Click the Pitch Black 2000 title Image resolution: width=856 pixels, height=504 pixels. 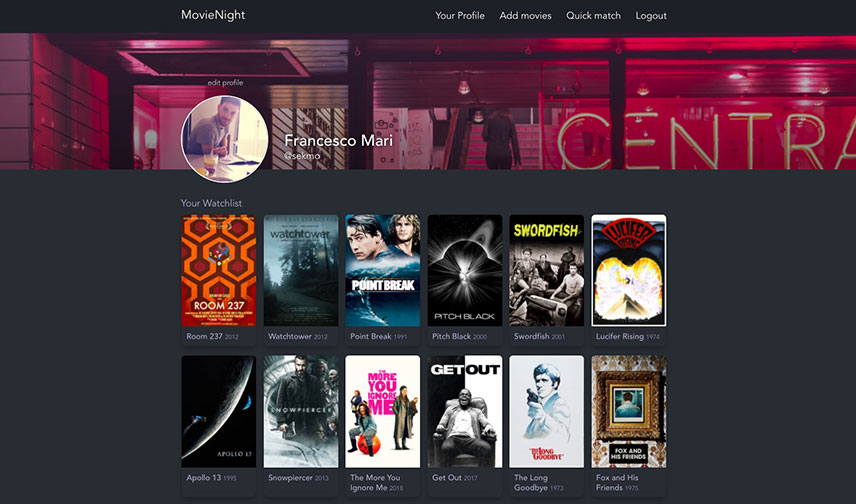[459, 336]
